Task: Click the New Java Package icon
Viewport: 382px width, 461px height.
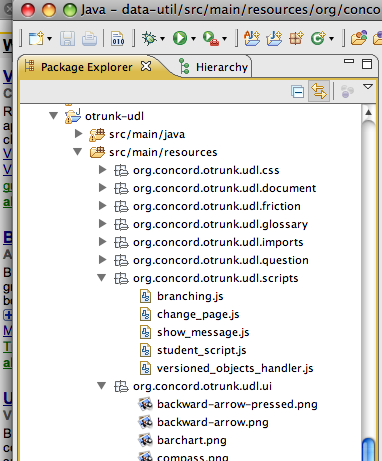Action: pos(296,38)
